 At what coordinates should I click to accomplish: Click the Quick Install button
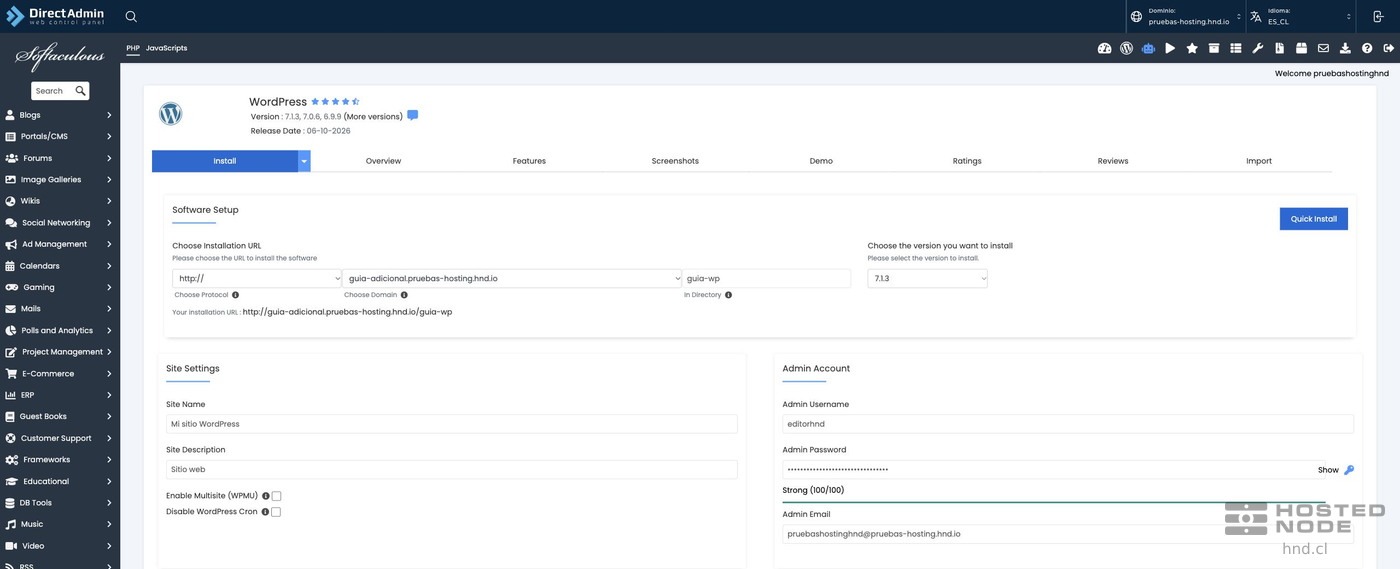tap(1314, 219)
